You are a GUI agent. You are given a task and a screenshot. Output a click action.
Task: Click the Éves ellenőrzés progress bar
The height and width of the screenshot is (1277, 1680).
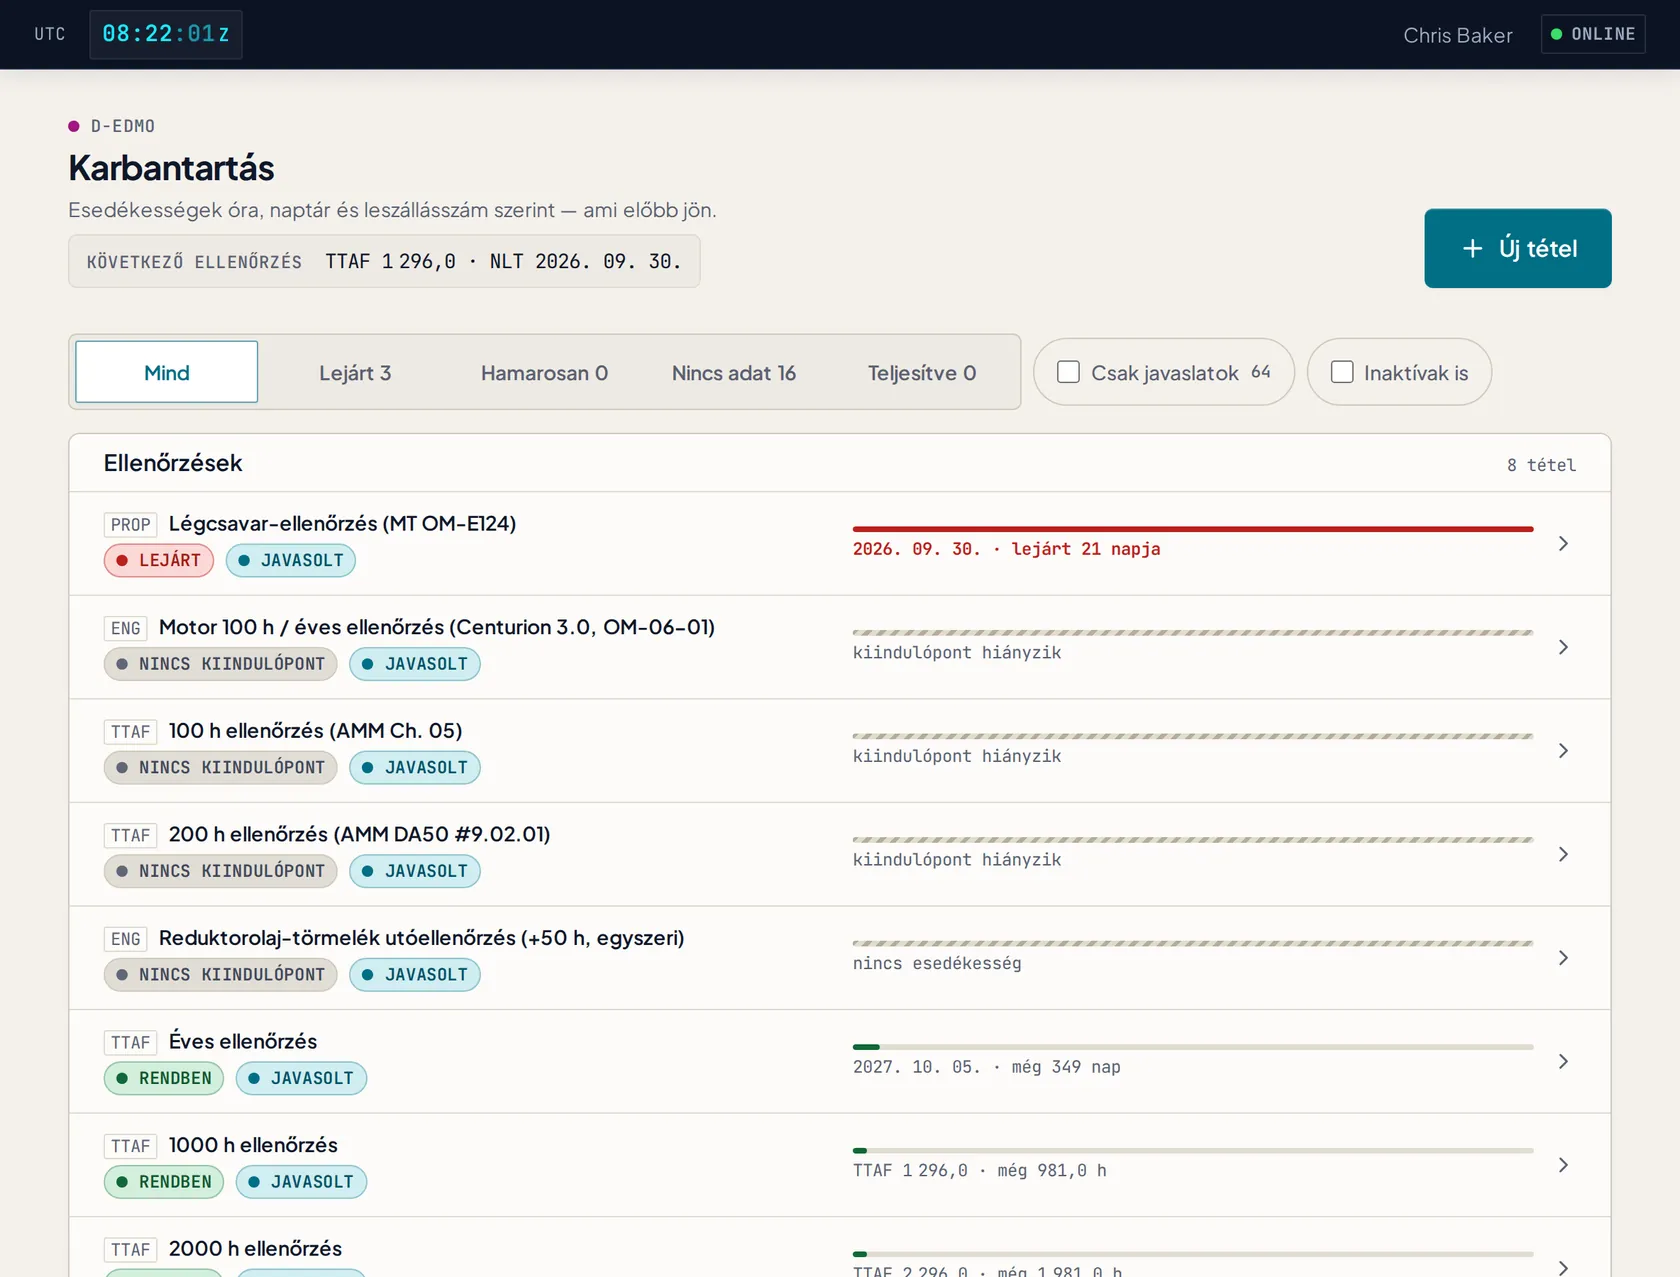tap(1193, 1047)
